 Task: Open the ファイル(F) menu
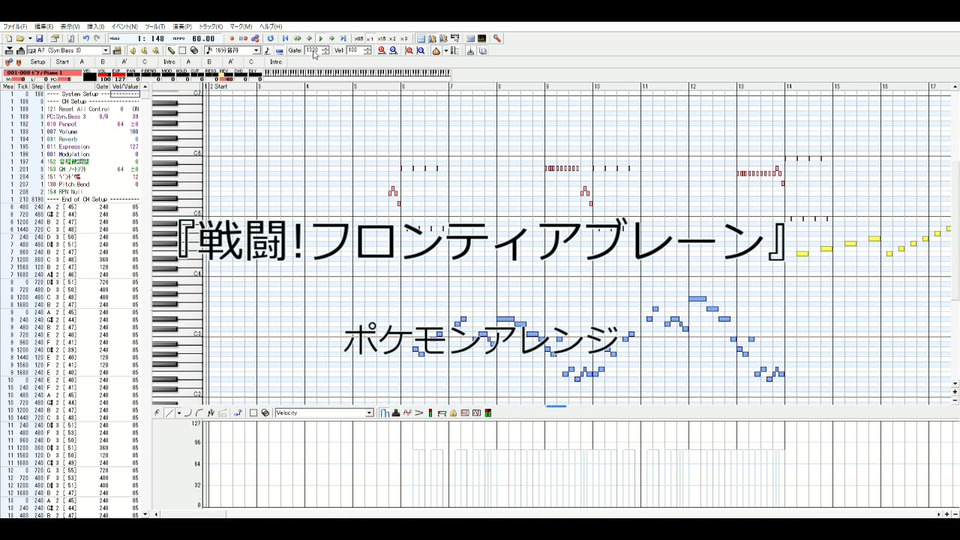15,27
